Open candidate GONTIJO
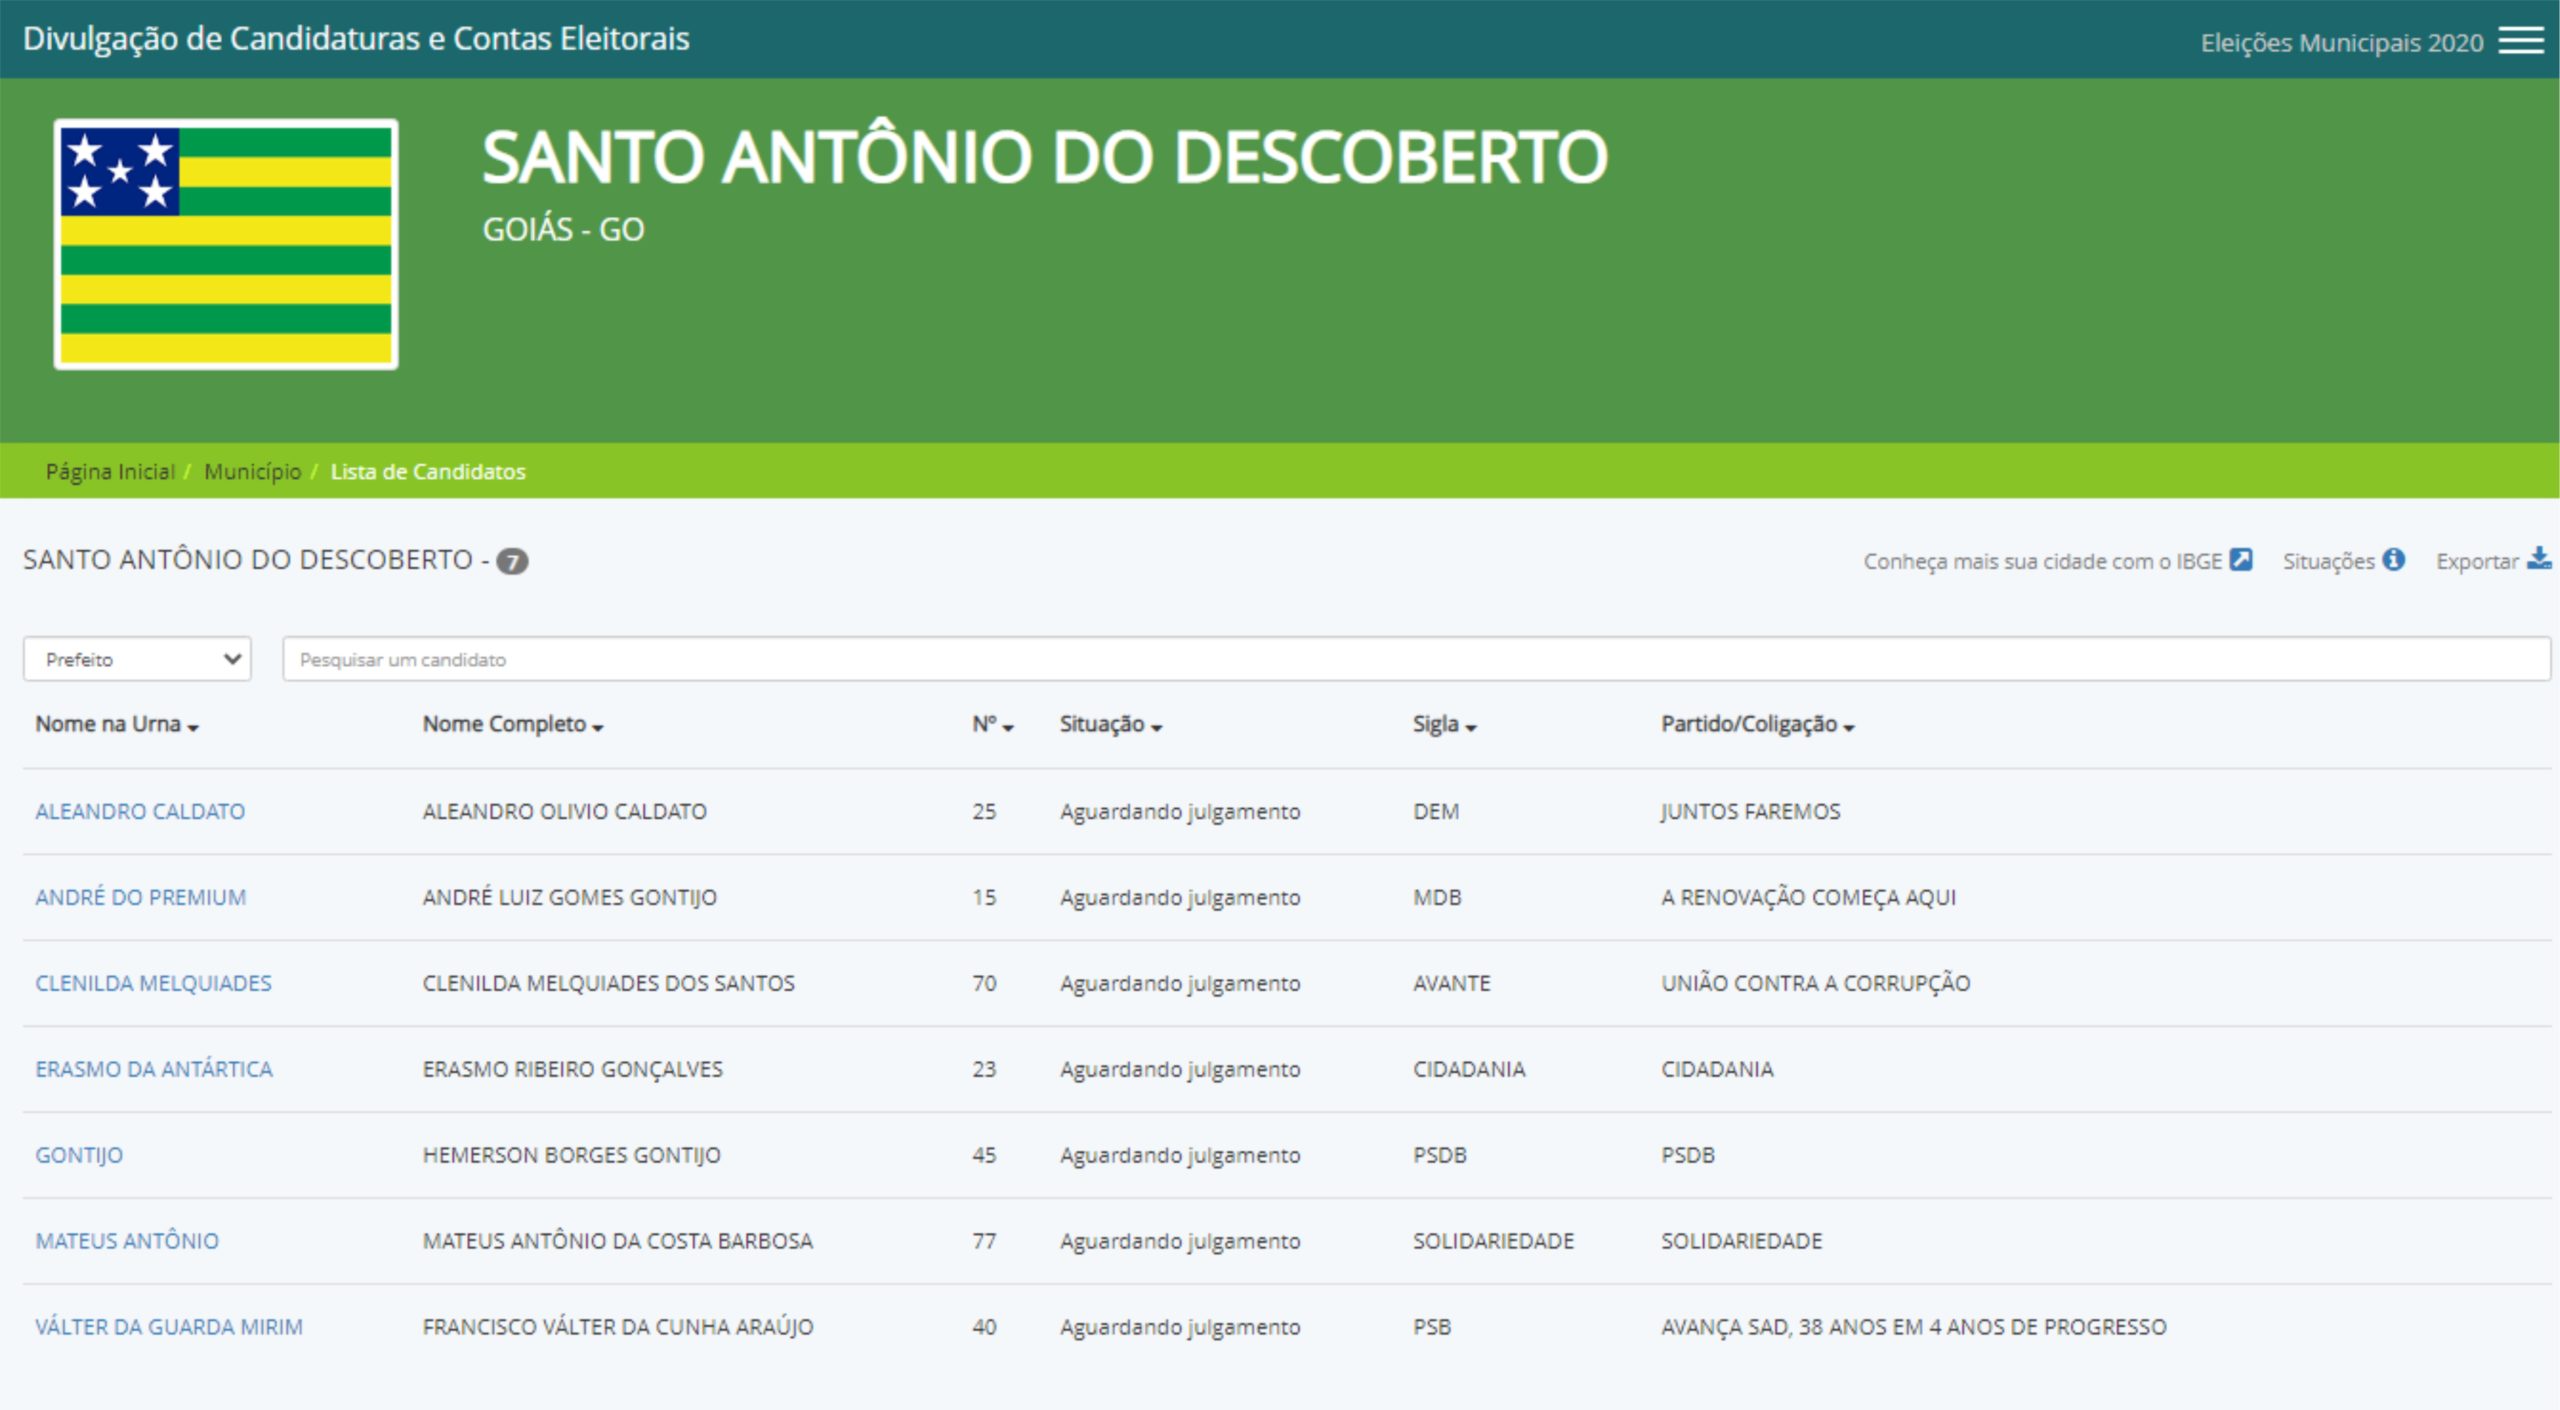 (79, 1155)
